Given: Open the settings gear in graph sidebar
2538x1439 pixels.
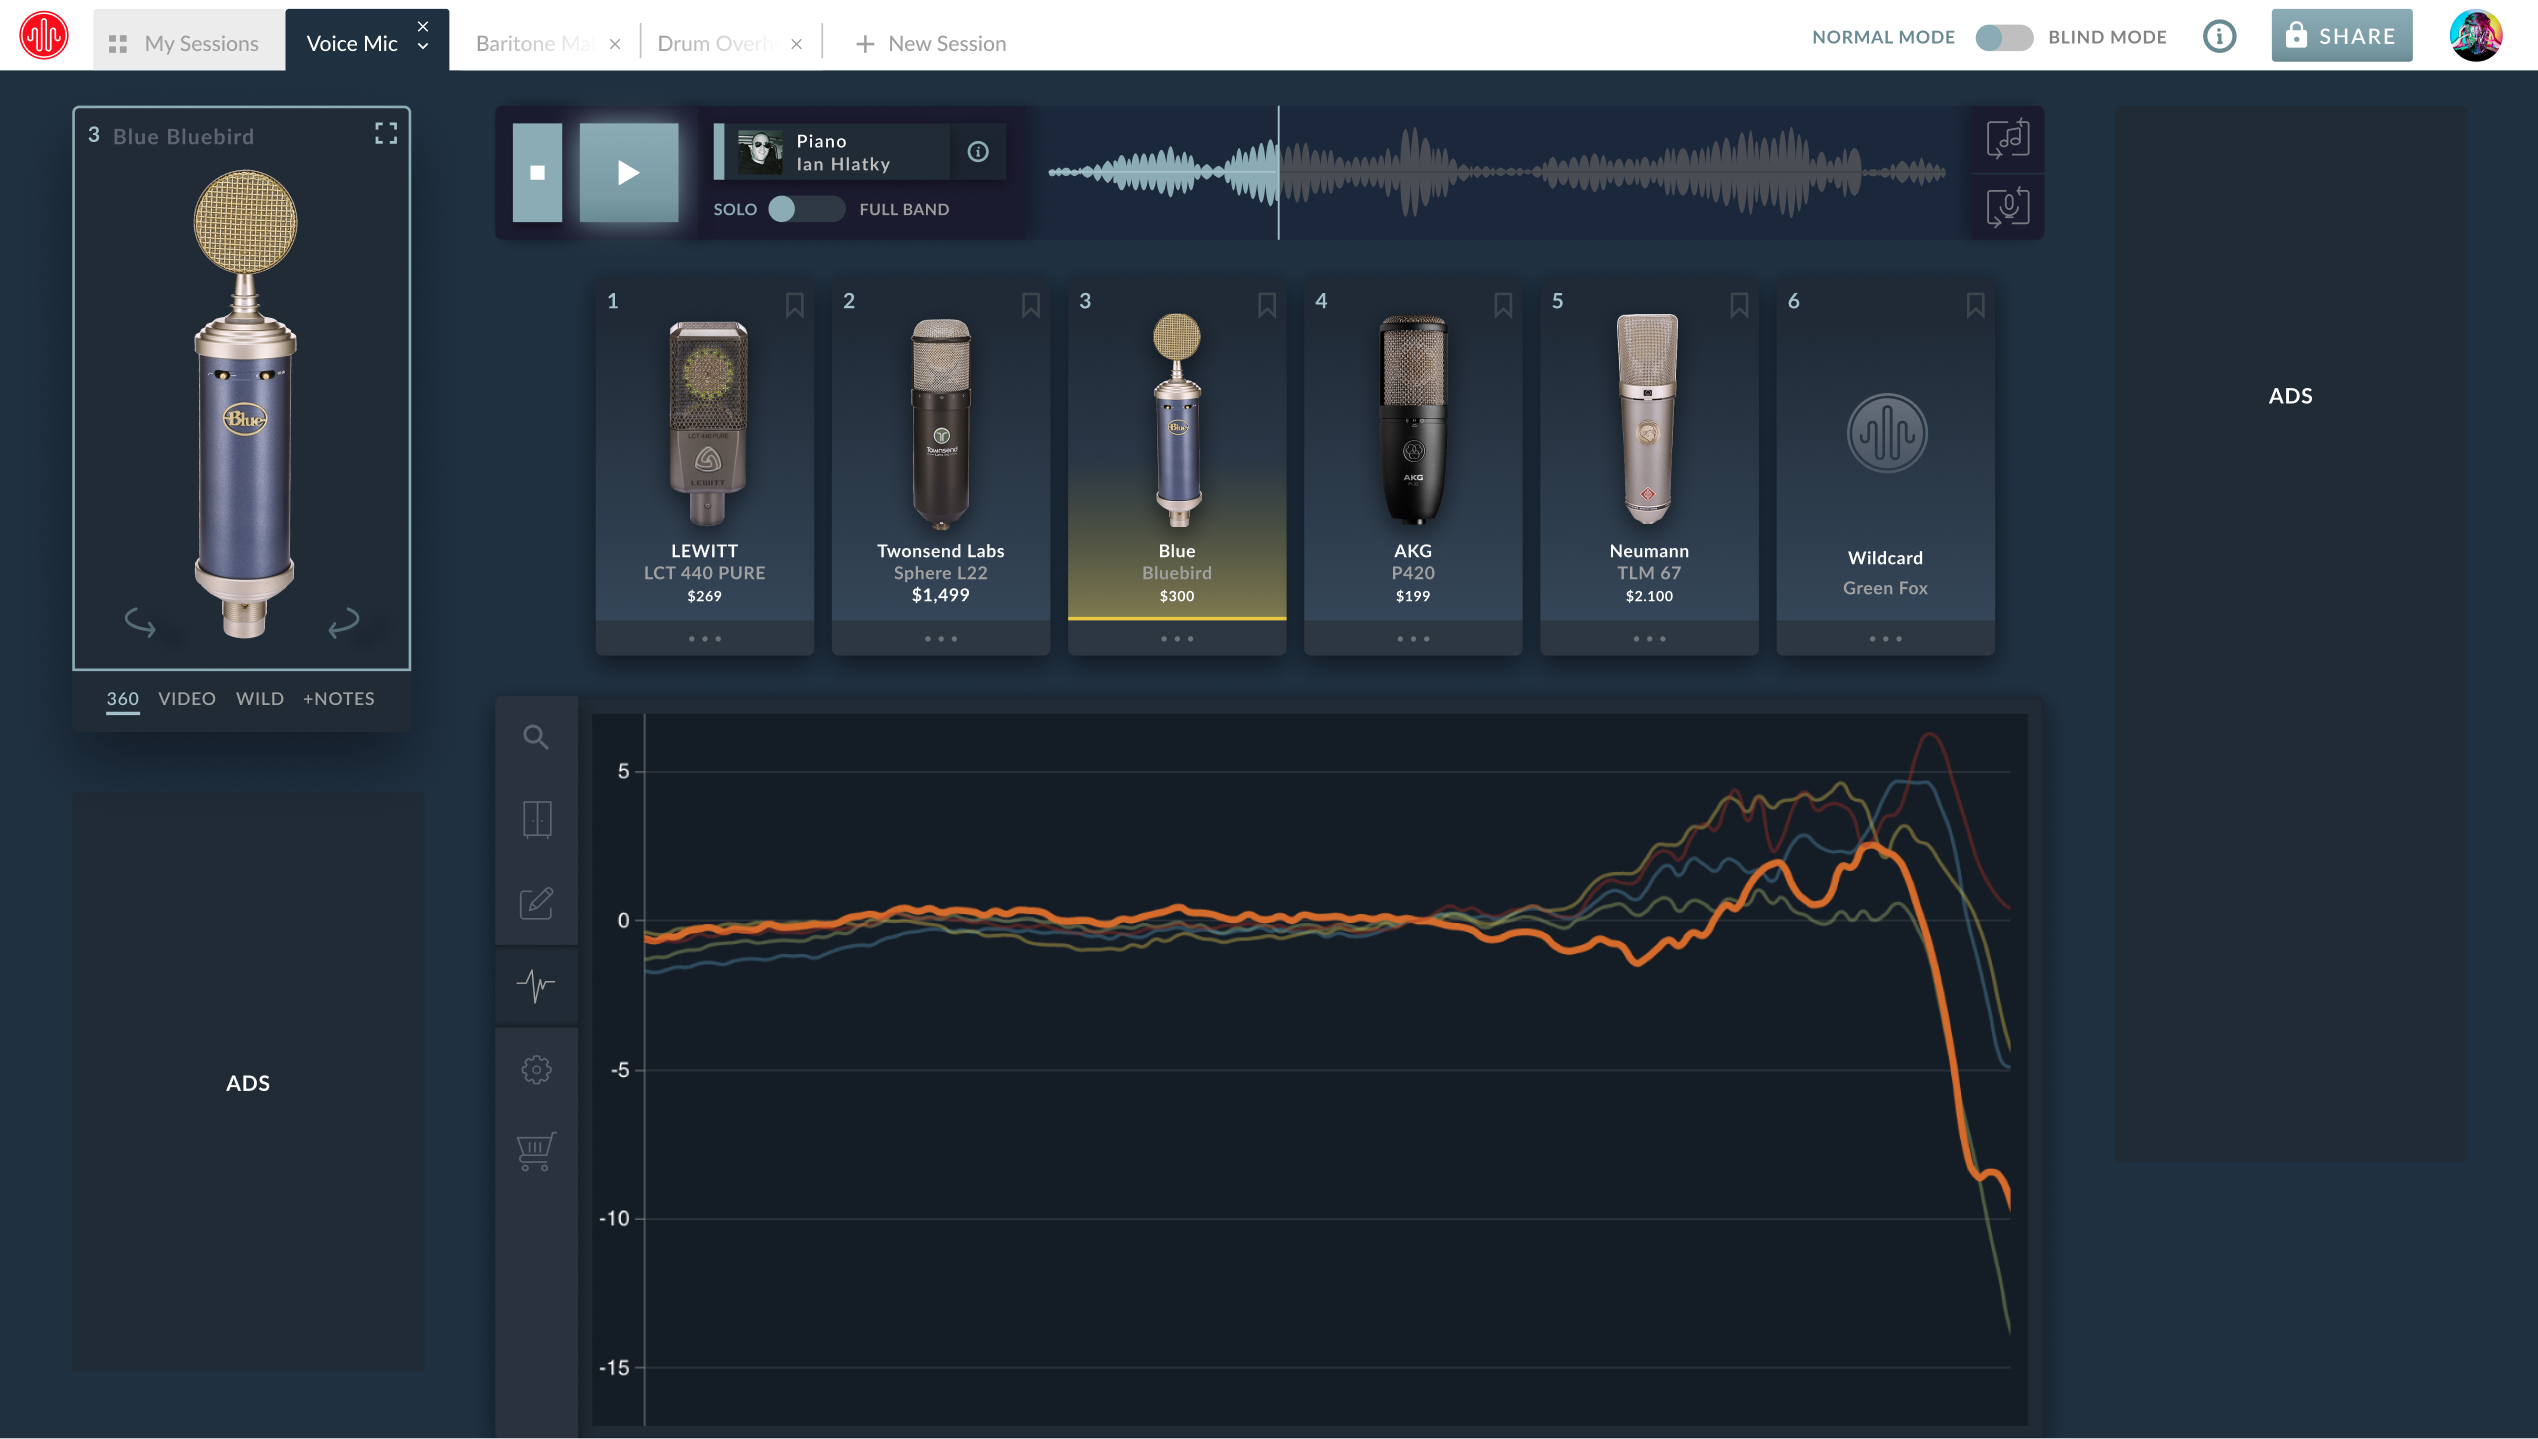Looking at the screenshot, I should click(536, 1069).
